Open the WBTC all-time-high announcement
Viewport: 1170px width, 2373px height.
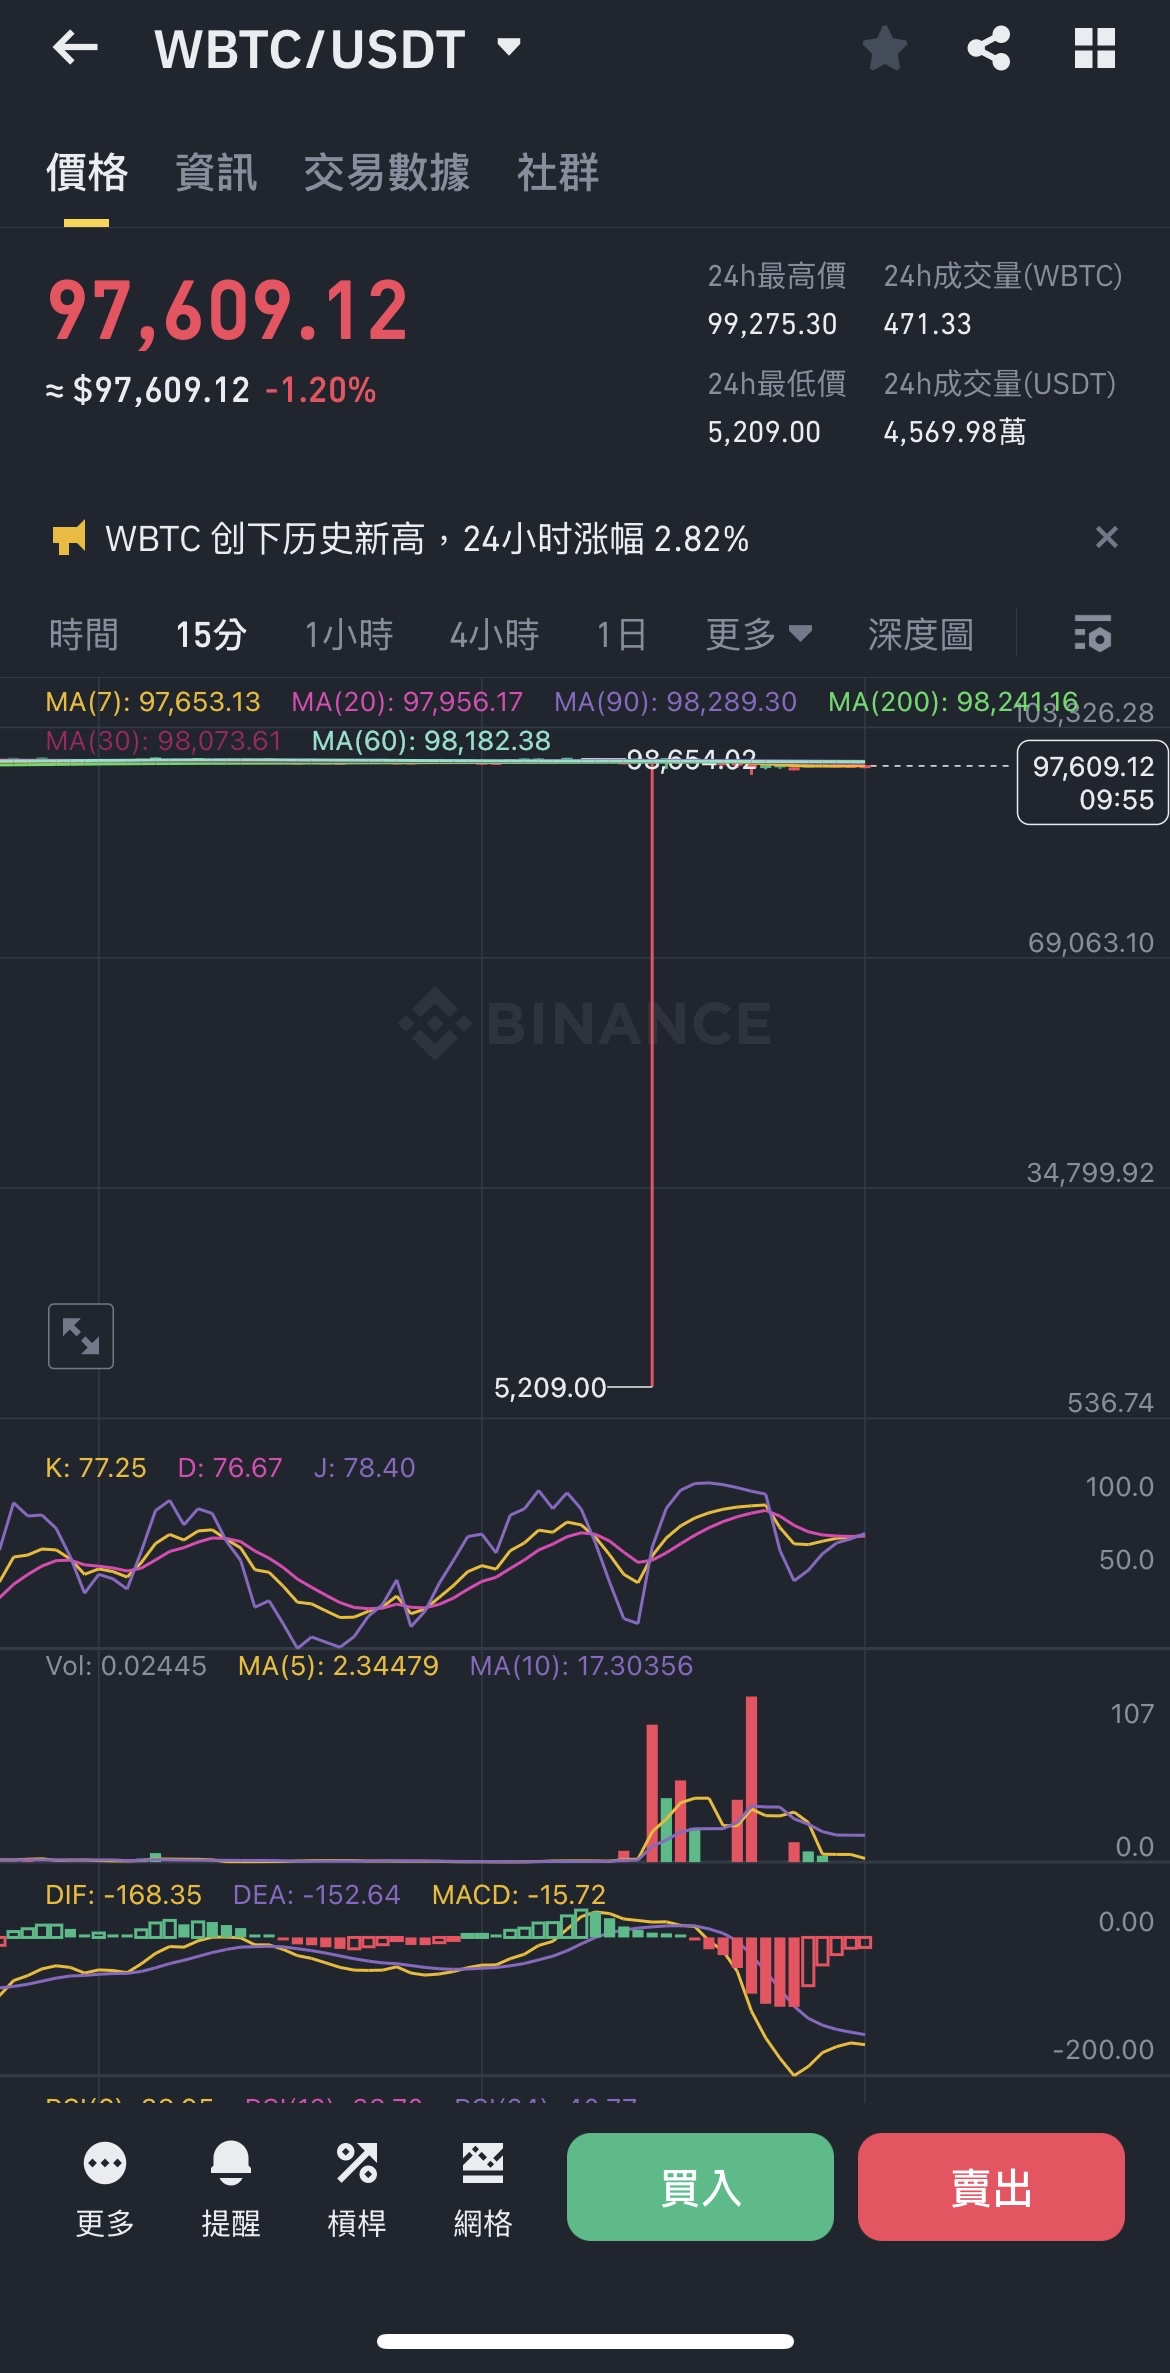click(x=427, y=539)
